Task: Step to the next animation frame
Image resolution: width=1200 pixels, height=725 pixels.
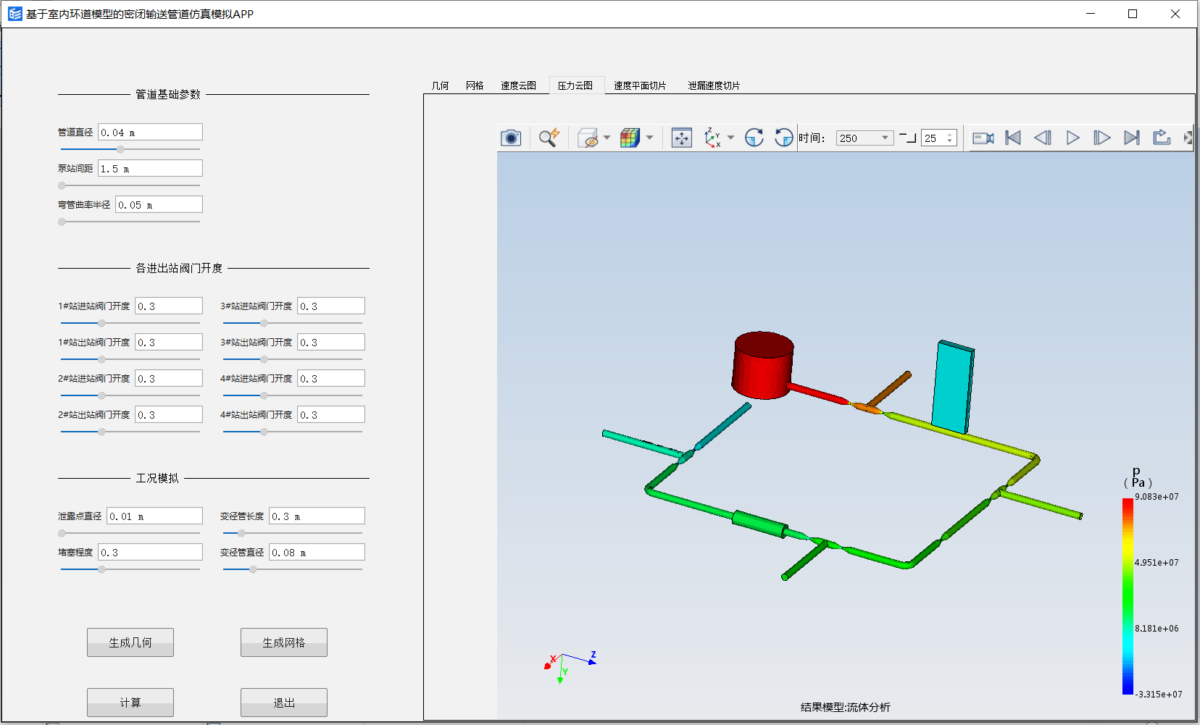Action: [x=1102, y=138]
